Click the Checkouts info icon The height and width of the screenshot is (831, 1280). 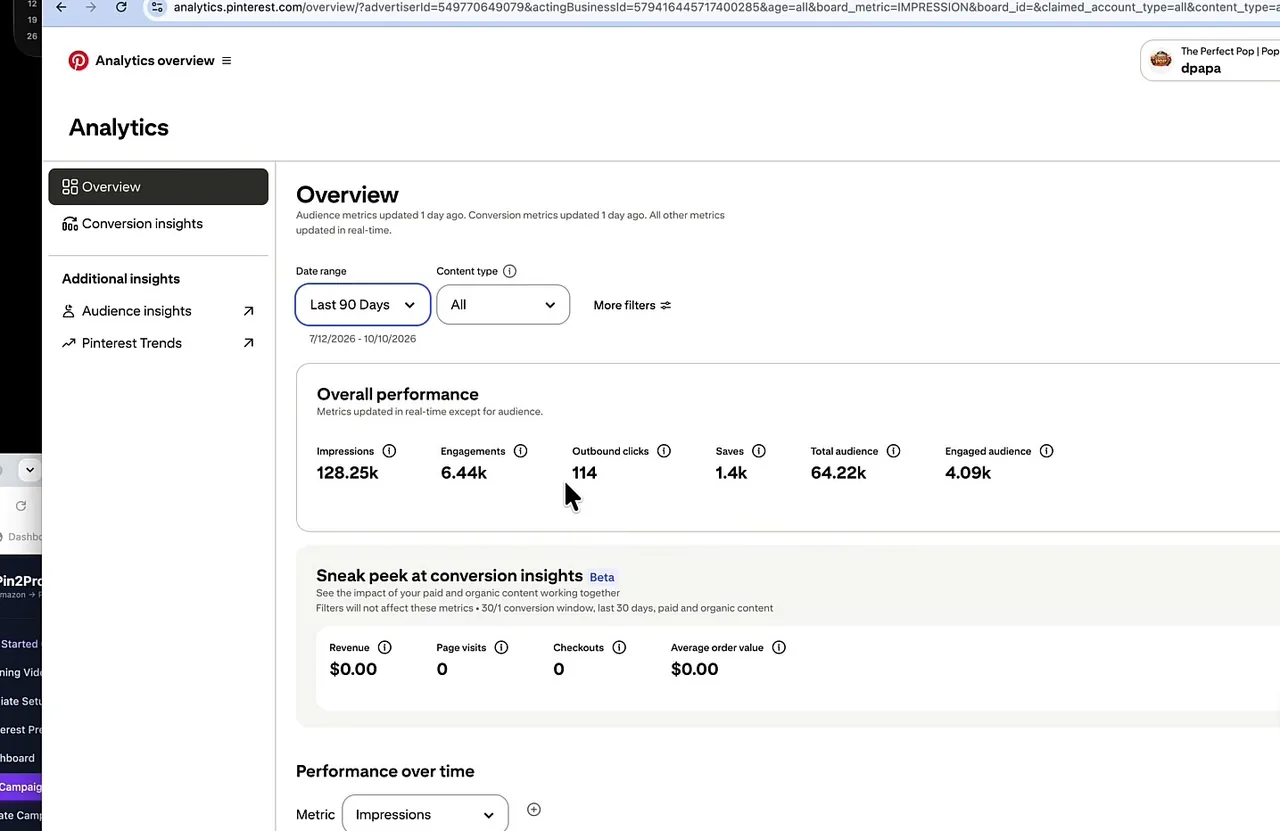[x=619, y=648]
